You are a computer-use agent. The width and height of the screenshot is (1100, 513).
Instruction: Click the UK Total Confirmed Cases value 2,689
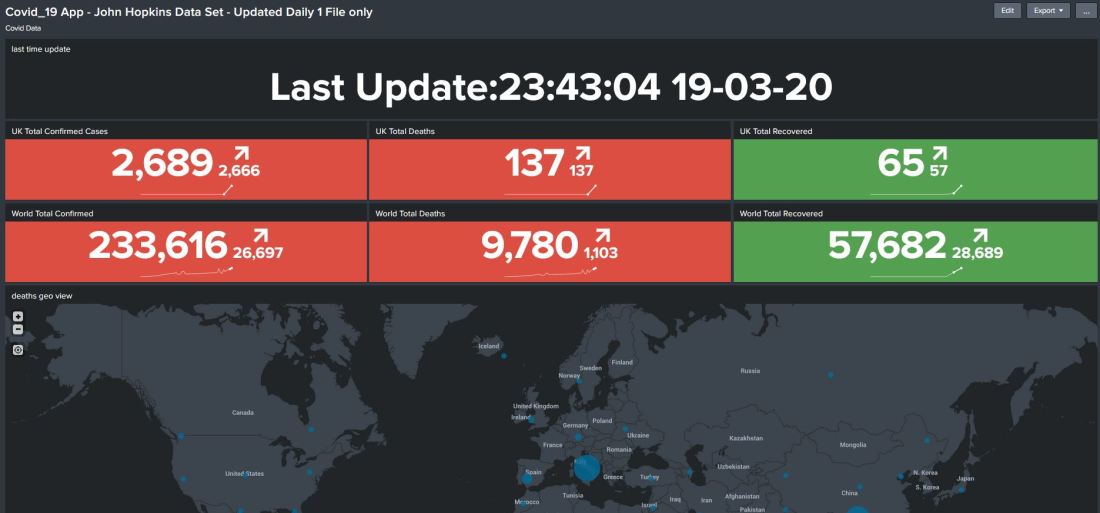(162, 164)
